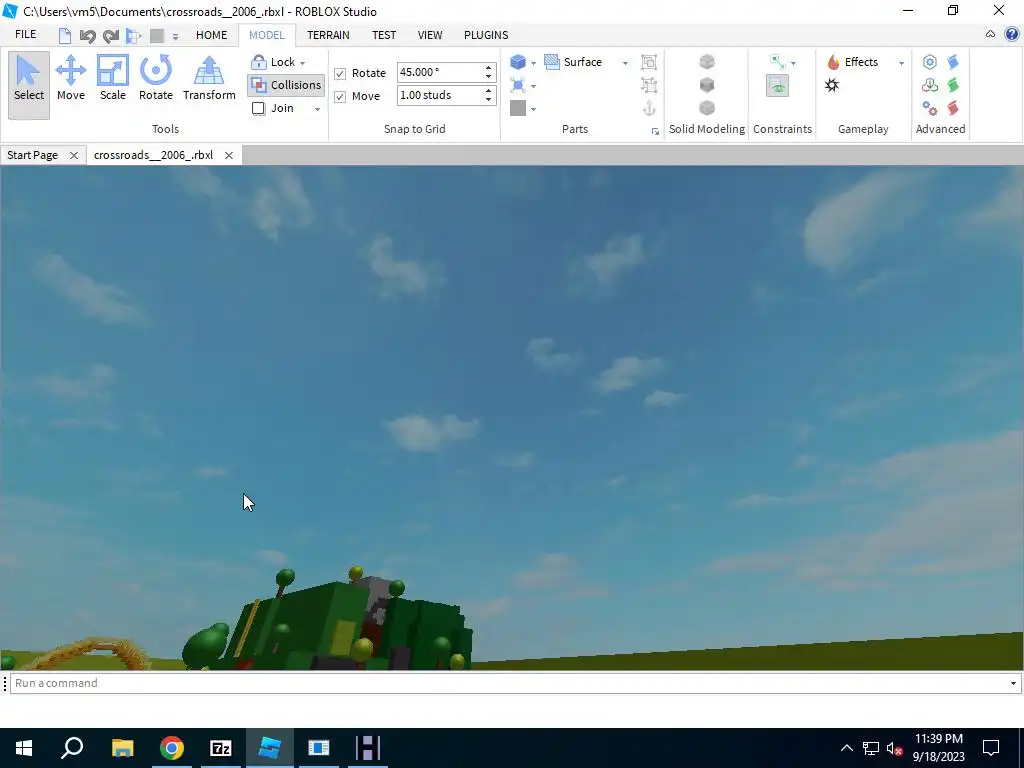Activate the Scale tool
Image resolution: width=1024 pixels, height=768 pixels.
(112, 78)
